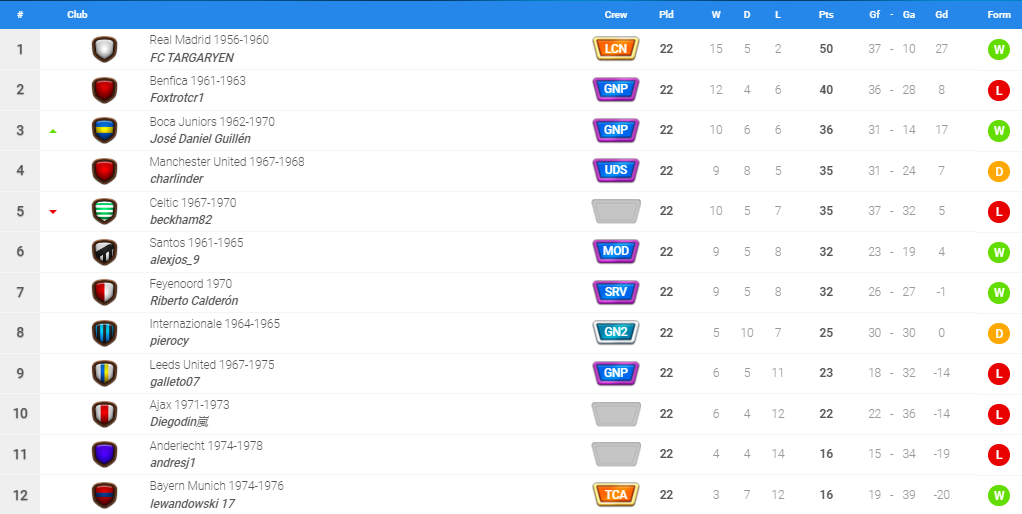Click the SRV crew badge for Feyenoord
This screenshot has width=1022, height=514.
coord(616,292)
